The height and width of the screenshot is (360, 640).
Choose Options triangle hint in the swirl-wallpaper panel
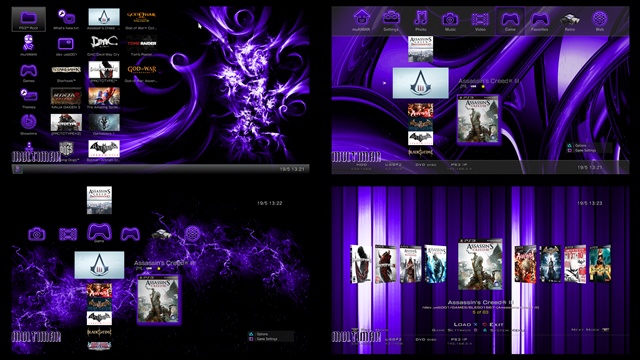pos(578,145)
